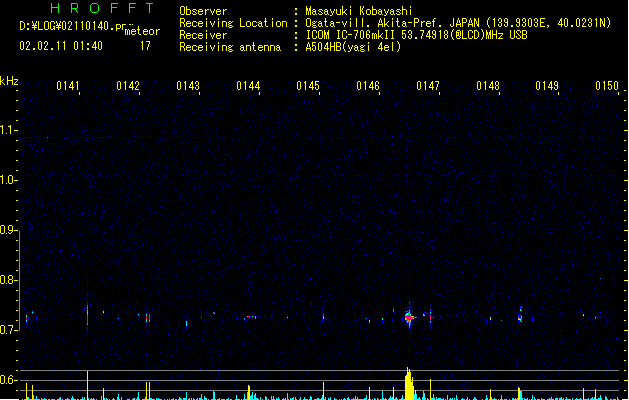
Task: Click the 0141 time label
Action: (68, 86)
